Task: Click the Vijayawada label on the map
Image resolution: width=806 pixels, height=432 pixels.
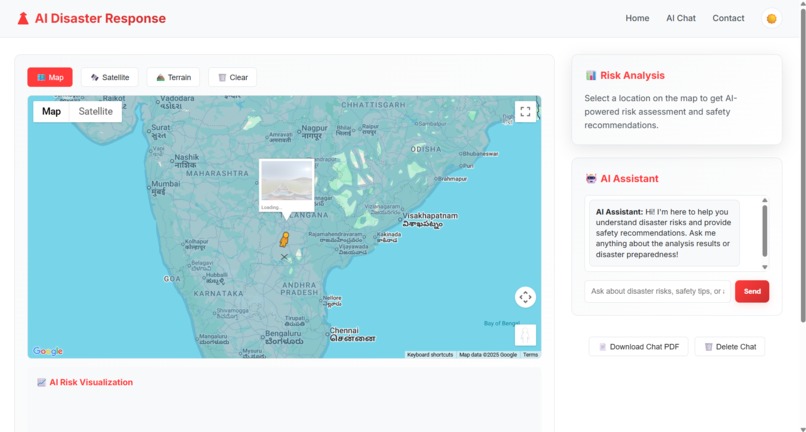Action: (x=353, y=249)
